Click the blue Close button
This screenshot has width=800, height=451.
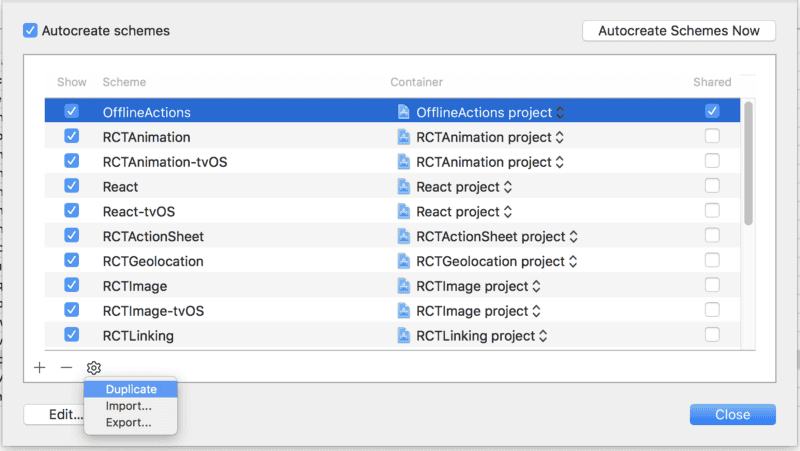733,414
